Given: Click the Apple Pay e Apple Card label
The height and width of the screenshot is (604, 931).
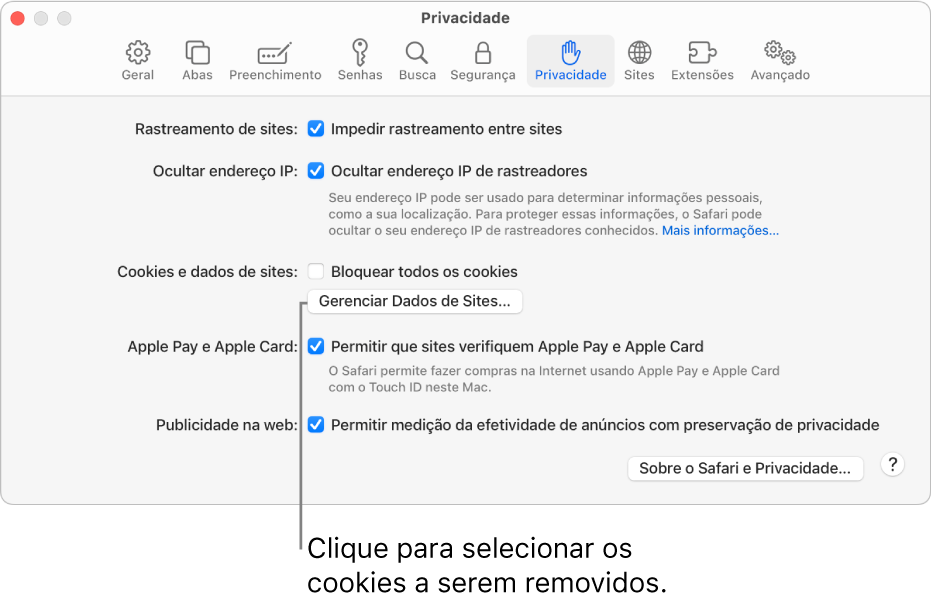Looking at the screenshot, I should 213,346.
